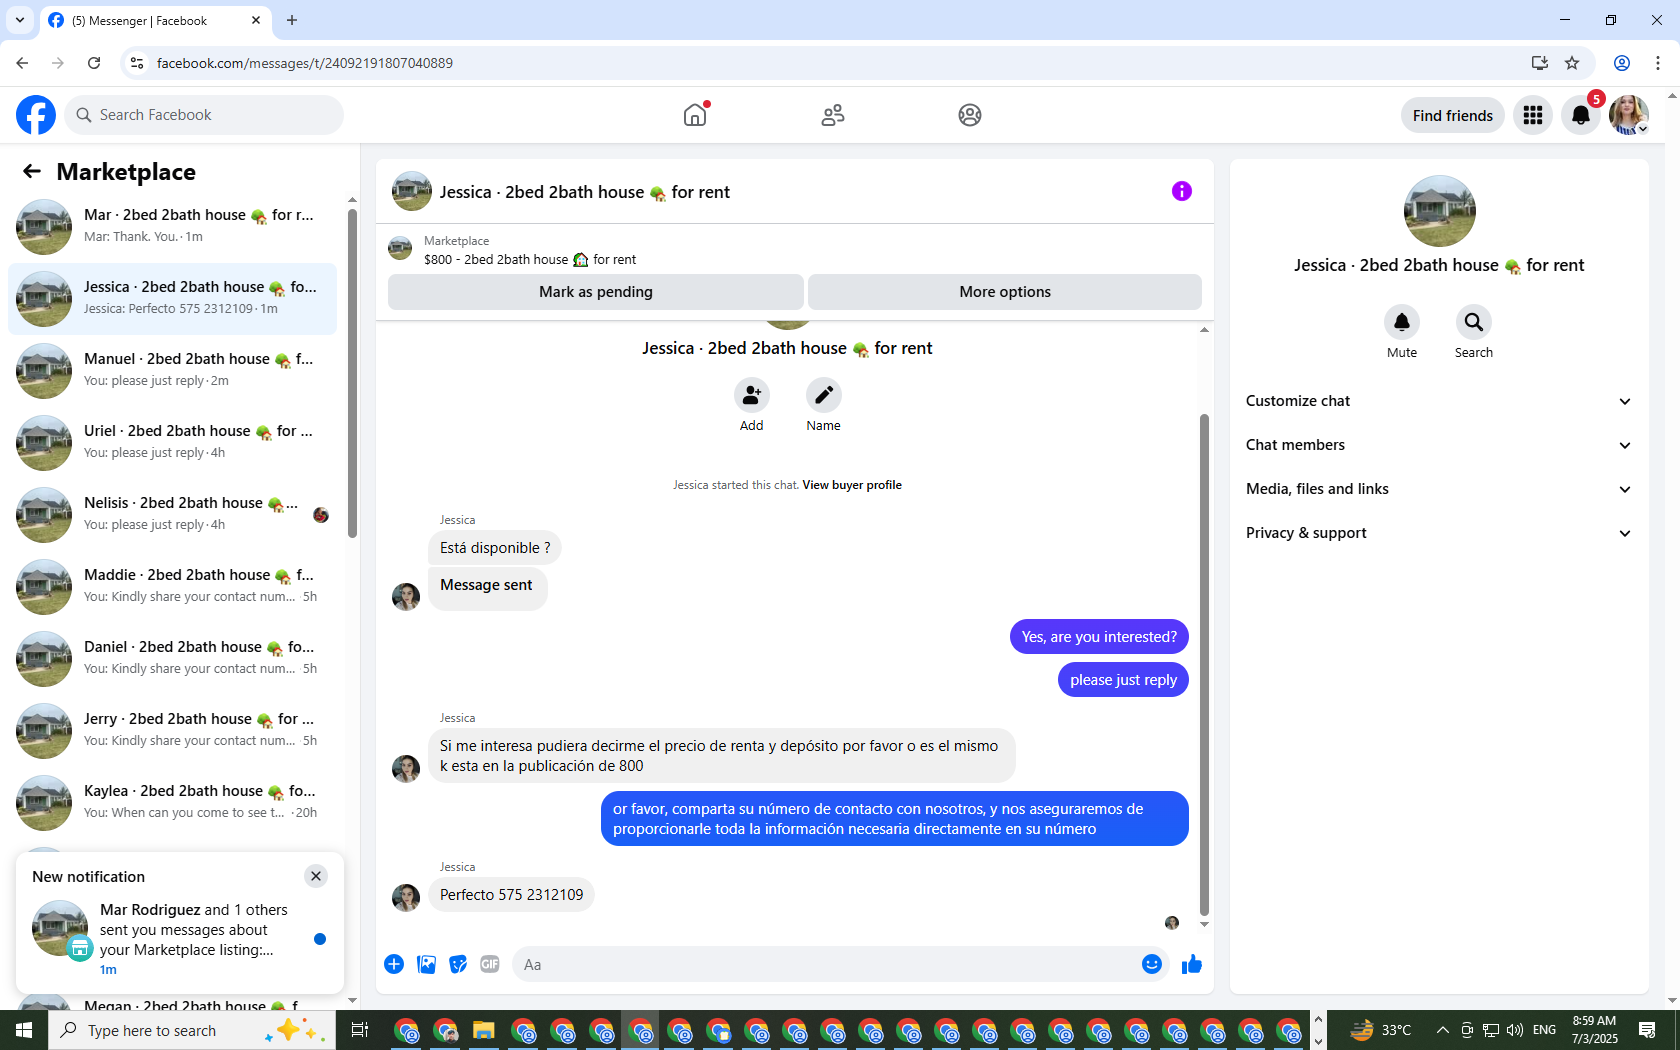Open chat with Maddie about house
Image resolution: width=1680 pixels, height=1050 pixels.
(x=172, y=586)
